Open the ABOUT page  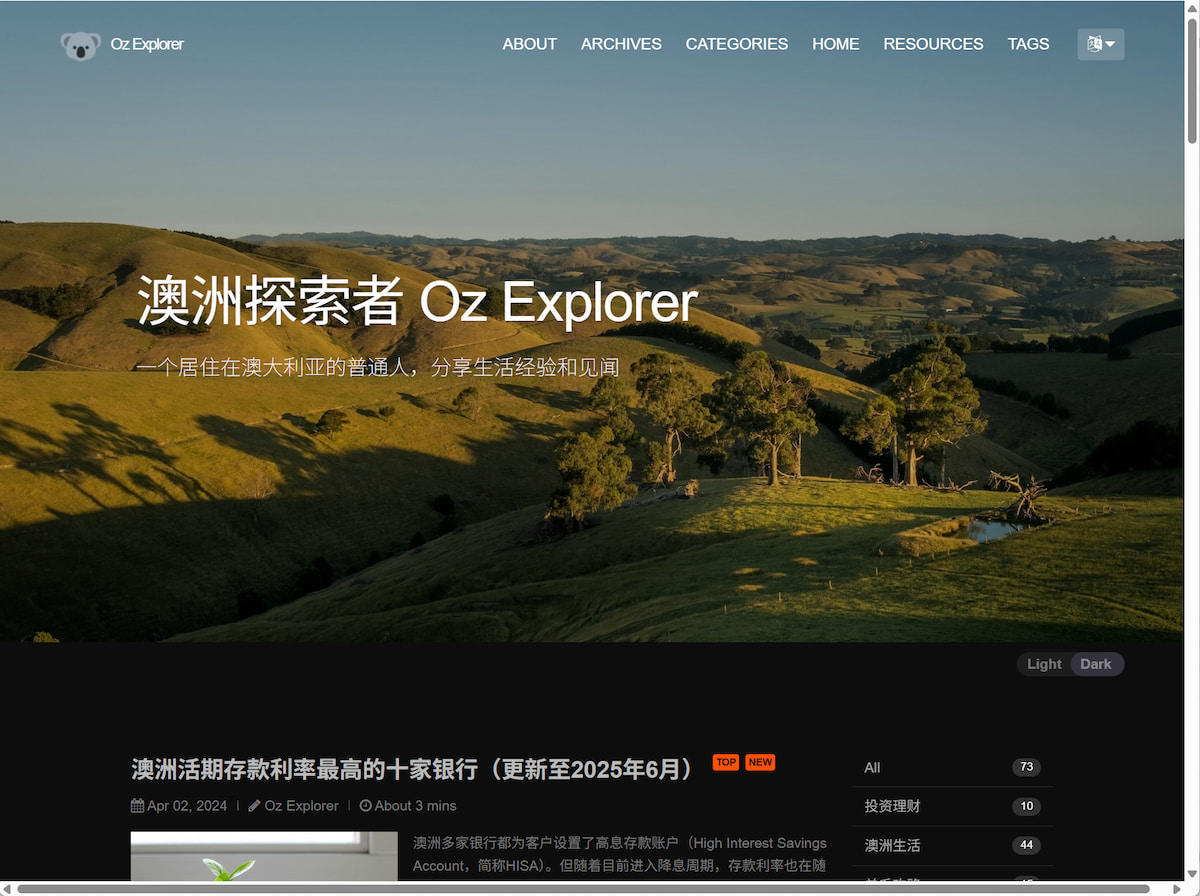pos(529,44)
